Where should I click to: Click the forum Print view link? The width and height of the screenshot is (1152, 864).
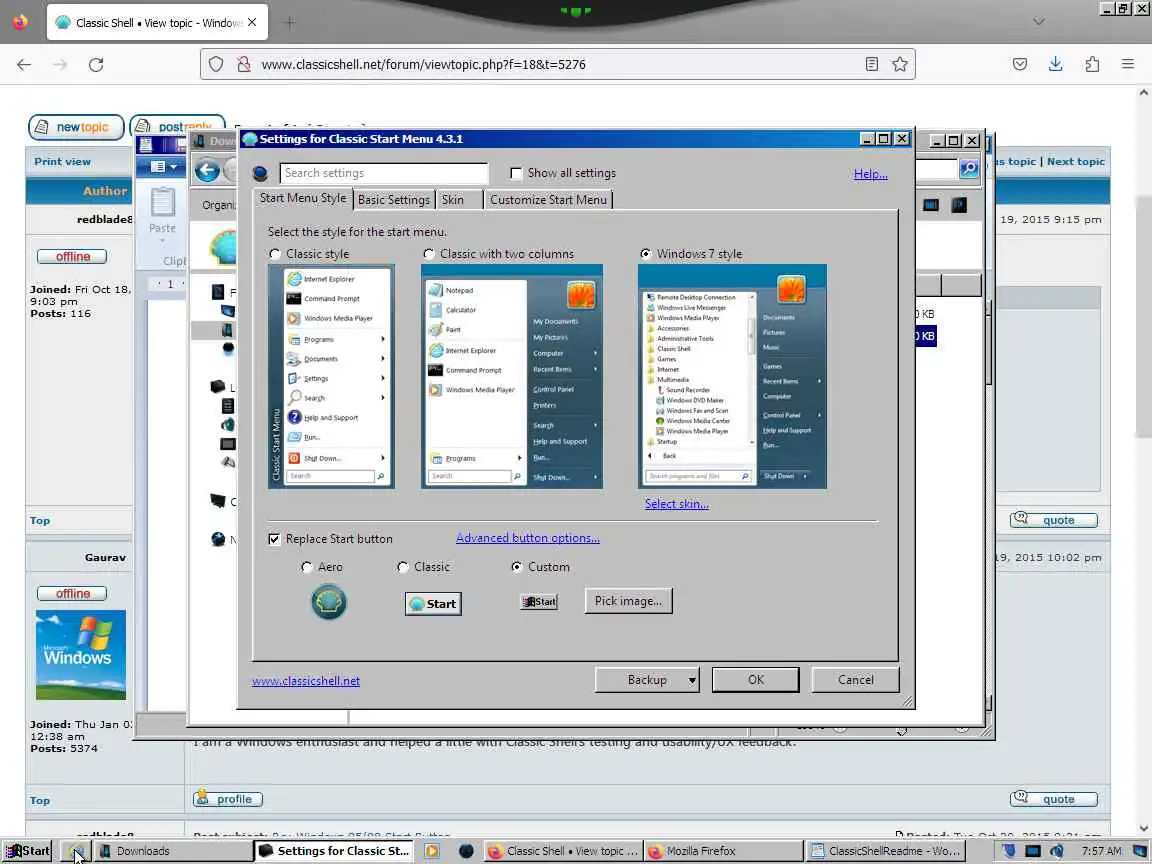62,162
